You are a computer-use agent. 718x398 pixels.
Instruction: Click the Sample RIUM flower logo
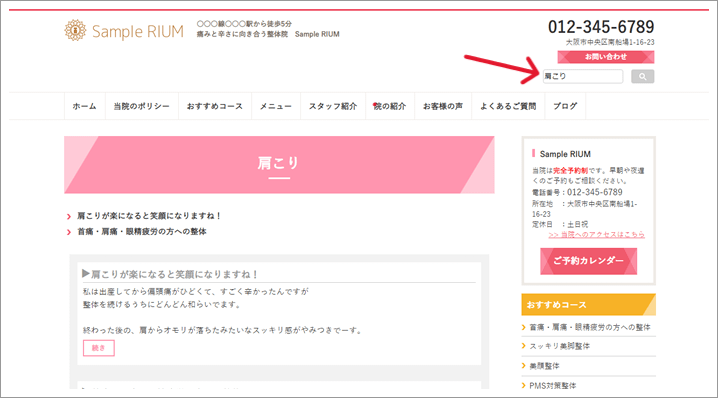(x=75, y=31)
